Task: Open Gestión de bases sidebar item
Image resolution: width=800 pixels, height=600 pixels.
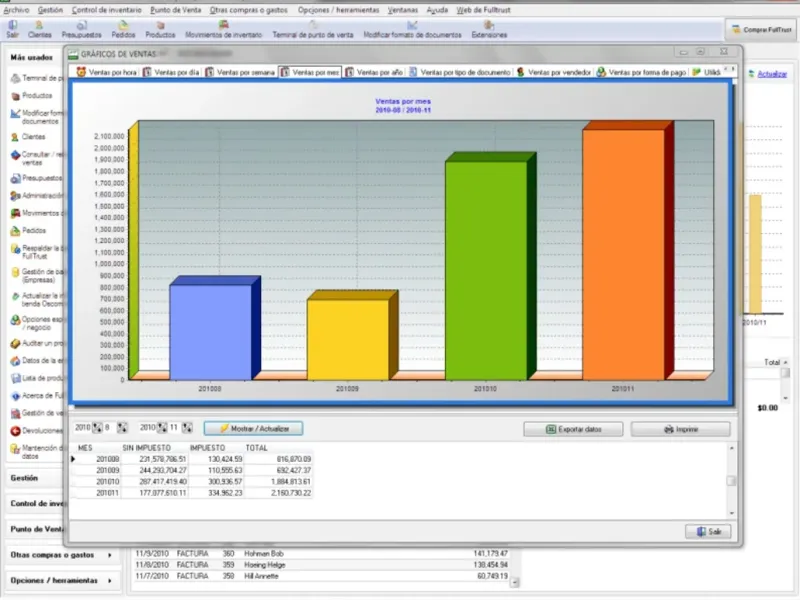Action: point(36,276)
